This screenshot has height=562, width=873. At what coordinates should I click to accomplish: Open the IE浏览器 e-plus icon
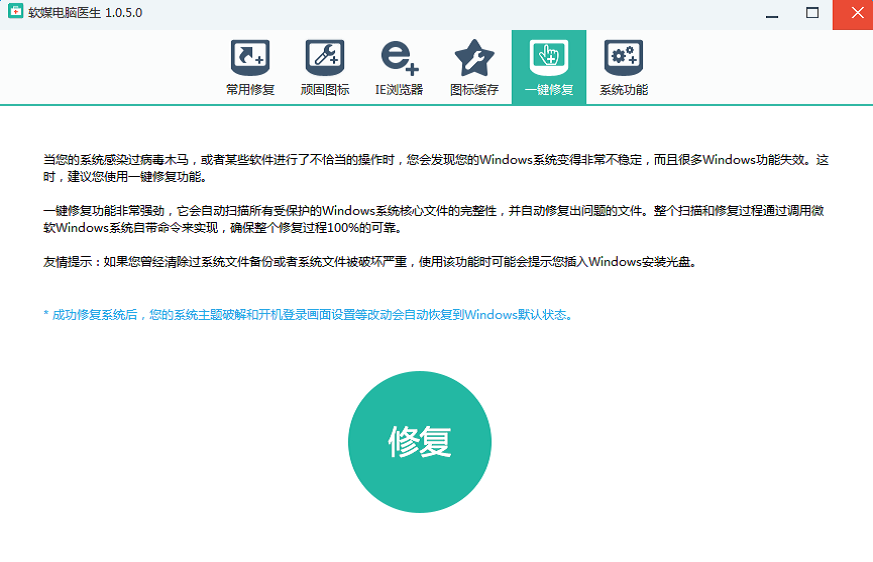pyautogui.click(x=399, y=58)
